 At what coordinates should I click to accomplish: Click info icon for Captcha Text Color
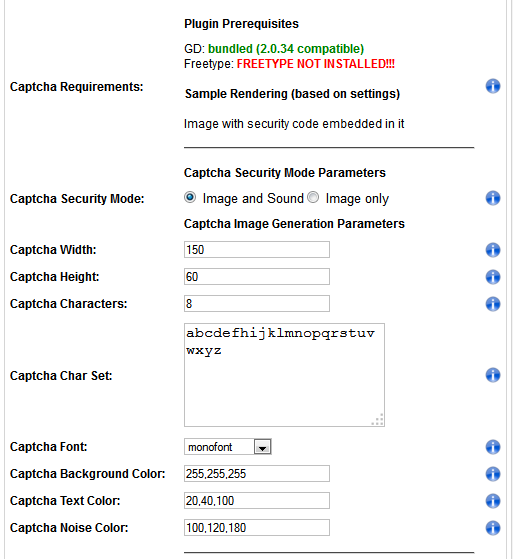point(493,501)
